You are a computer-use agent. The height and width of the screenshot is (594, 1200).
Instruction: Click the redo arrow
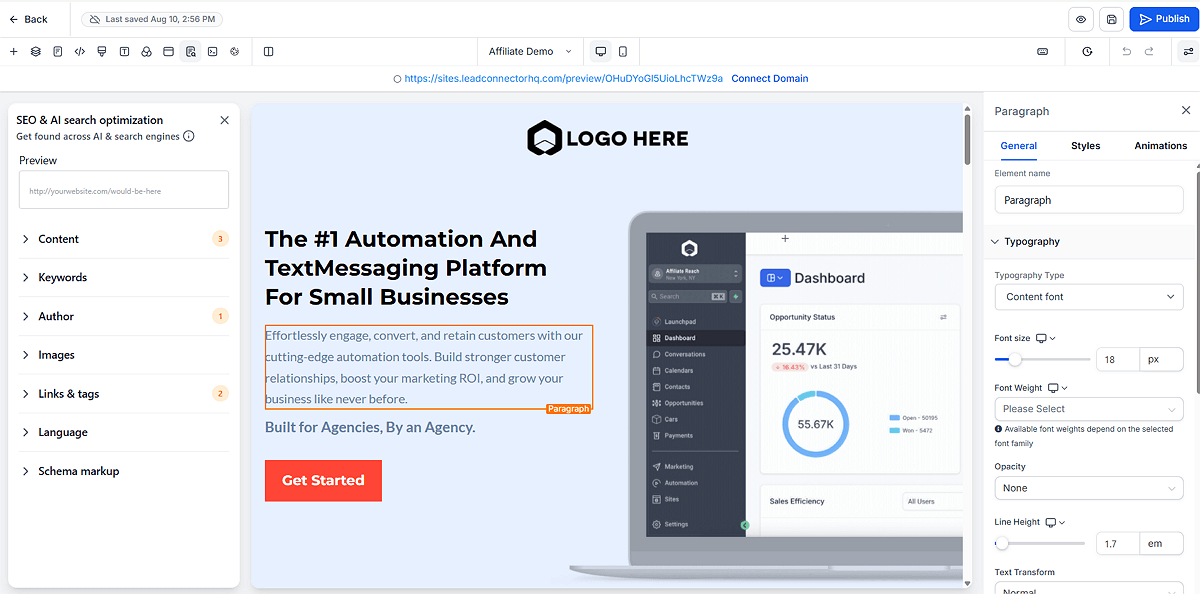1150,51
